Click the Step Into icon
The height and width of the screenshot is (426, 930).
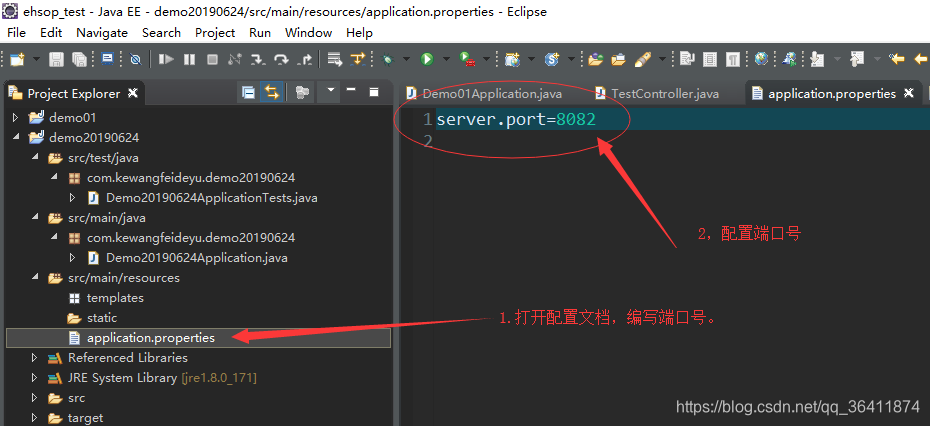pyautogui.click(x=257, y=59)
